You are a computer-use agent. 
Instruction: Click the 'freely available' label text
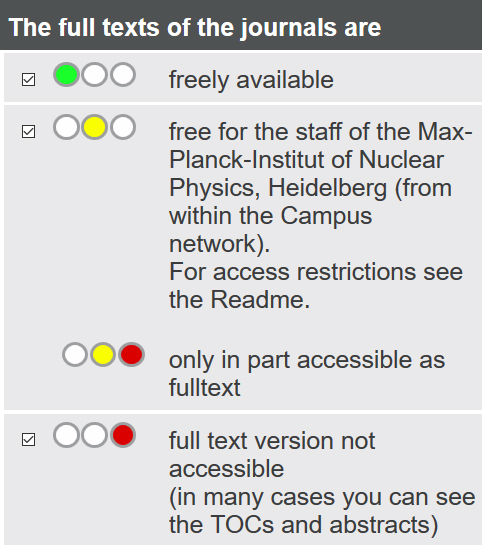click(x=251, y=80)
